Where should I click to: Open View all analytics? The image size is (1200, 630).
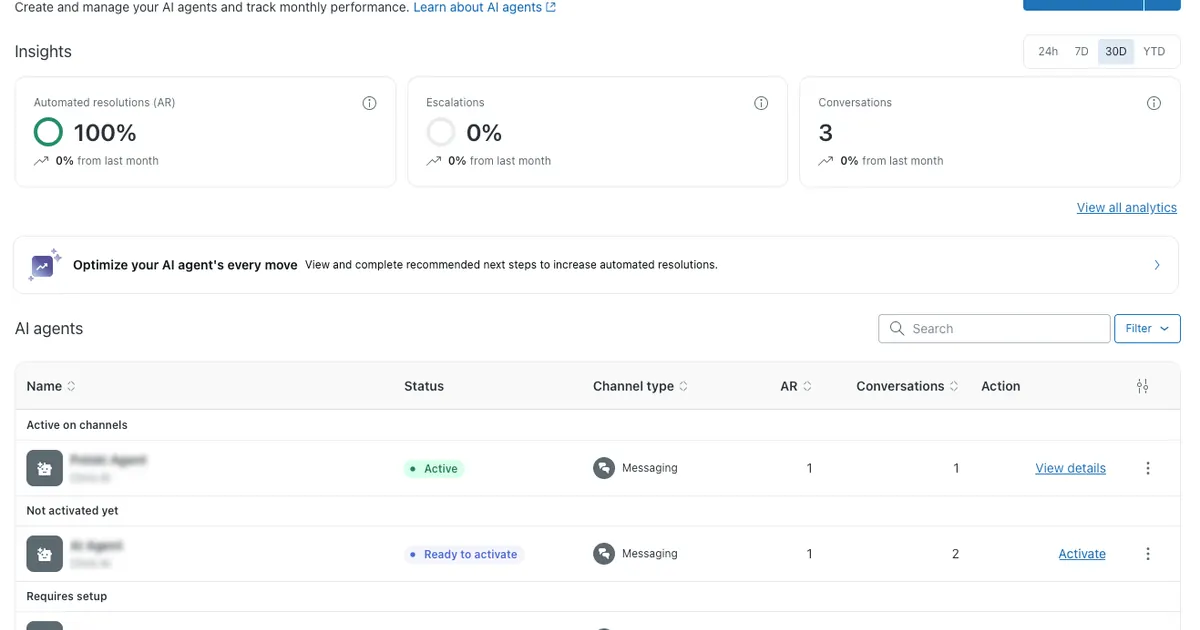[1127, 208]
